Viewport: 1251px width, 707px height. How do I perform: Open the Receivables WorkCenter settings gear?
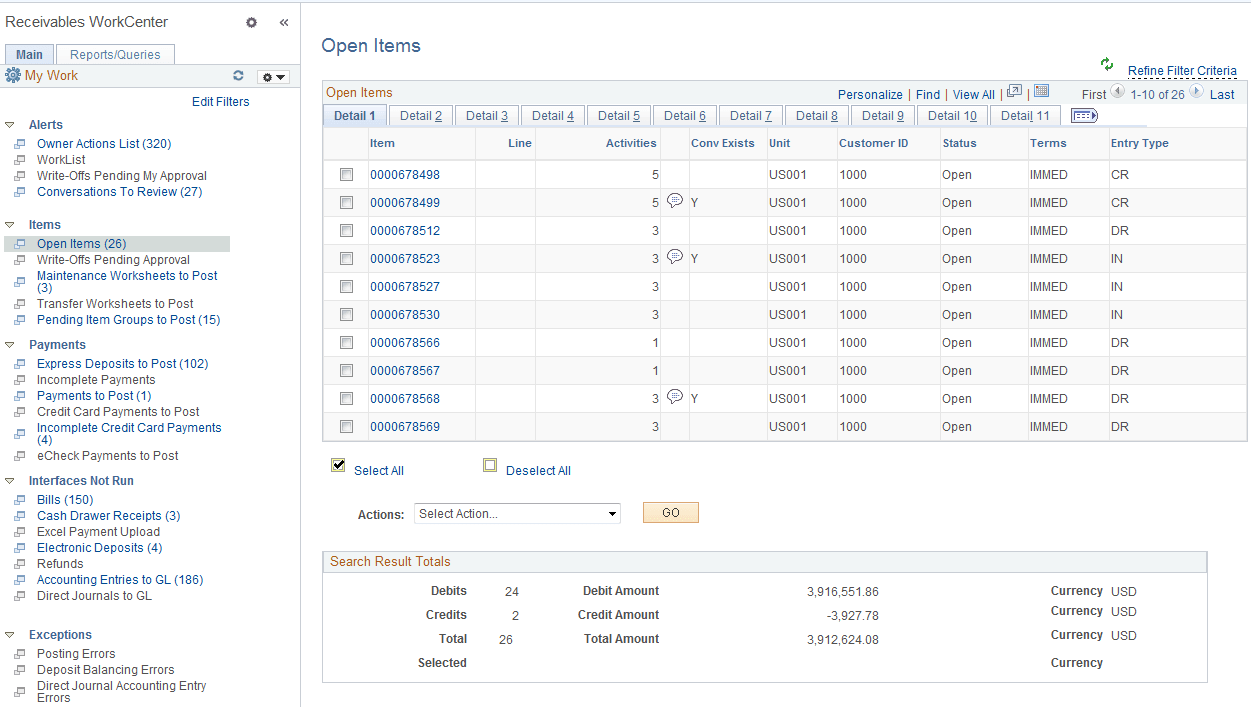pyautogui.click(x=251, y=22)
